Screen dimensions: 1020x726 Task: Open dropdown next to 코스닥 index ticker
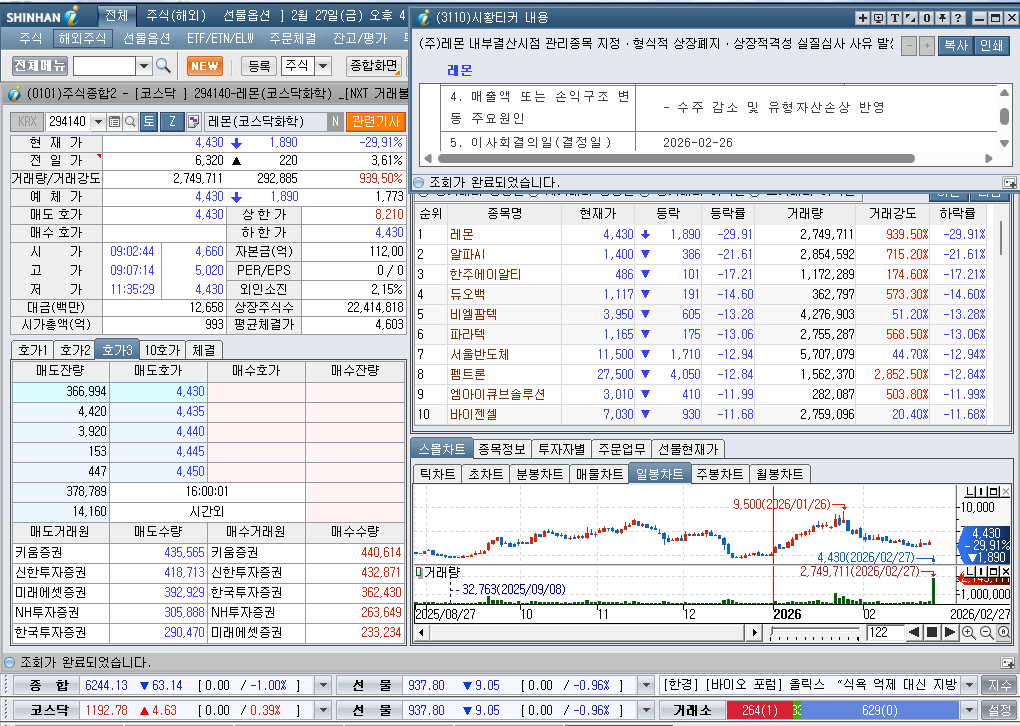click(x=323, y=710)
